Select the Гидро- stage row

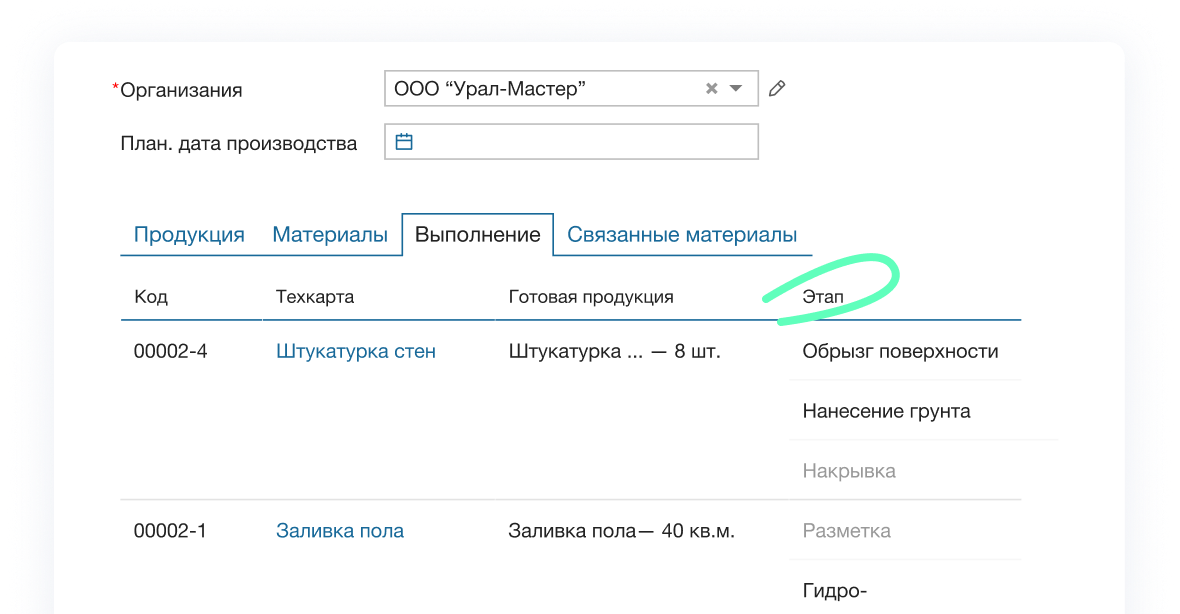(x=835, y=591)
